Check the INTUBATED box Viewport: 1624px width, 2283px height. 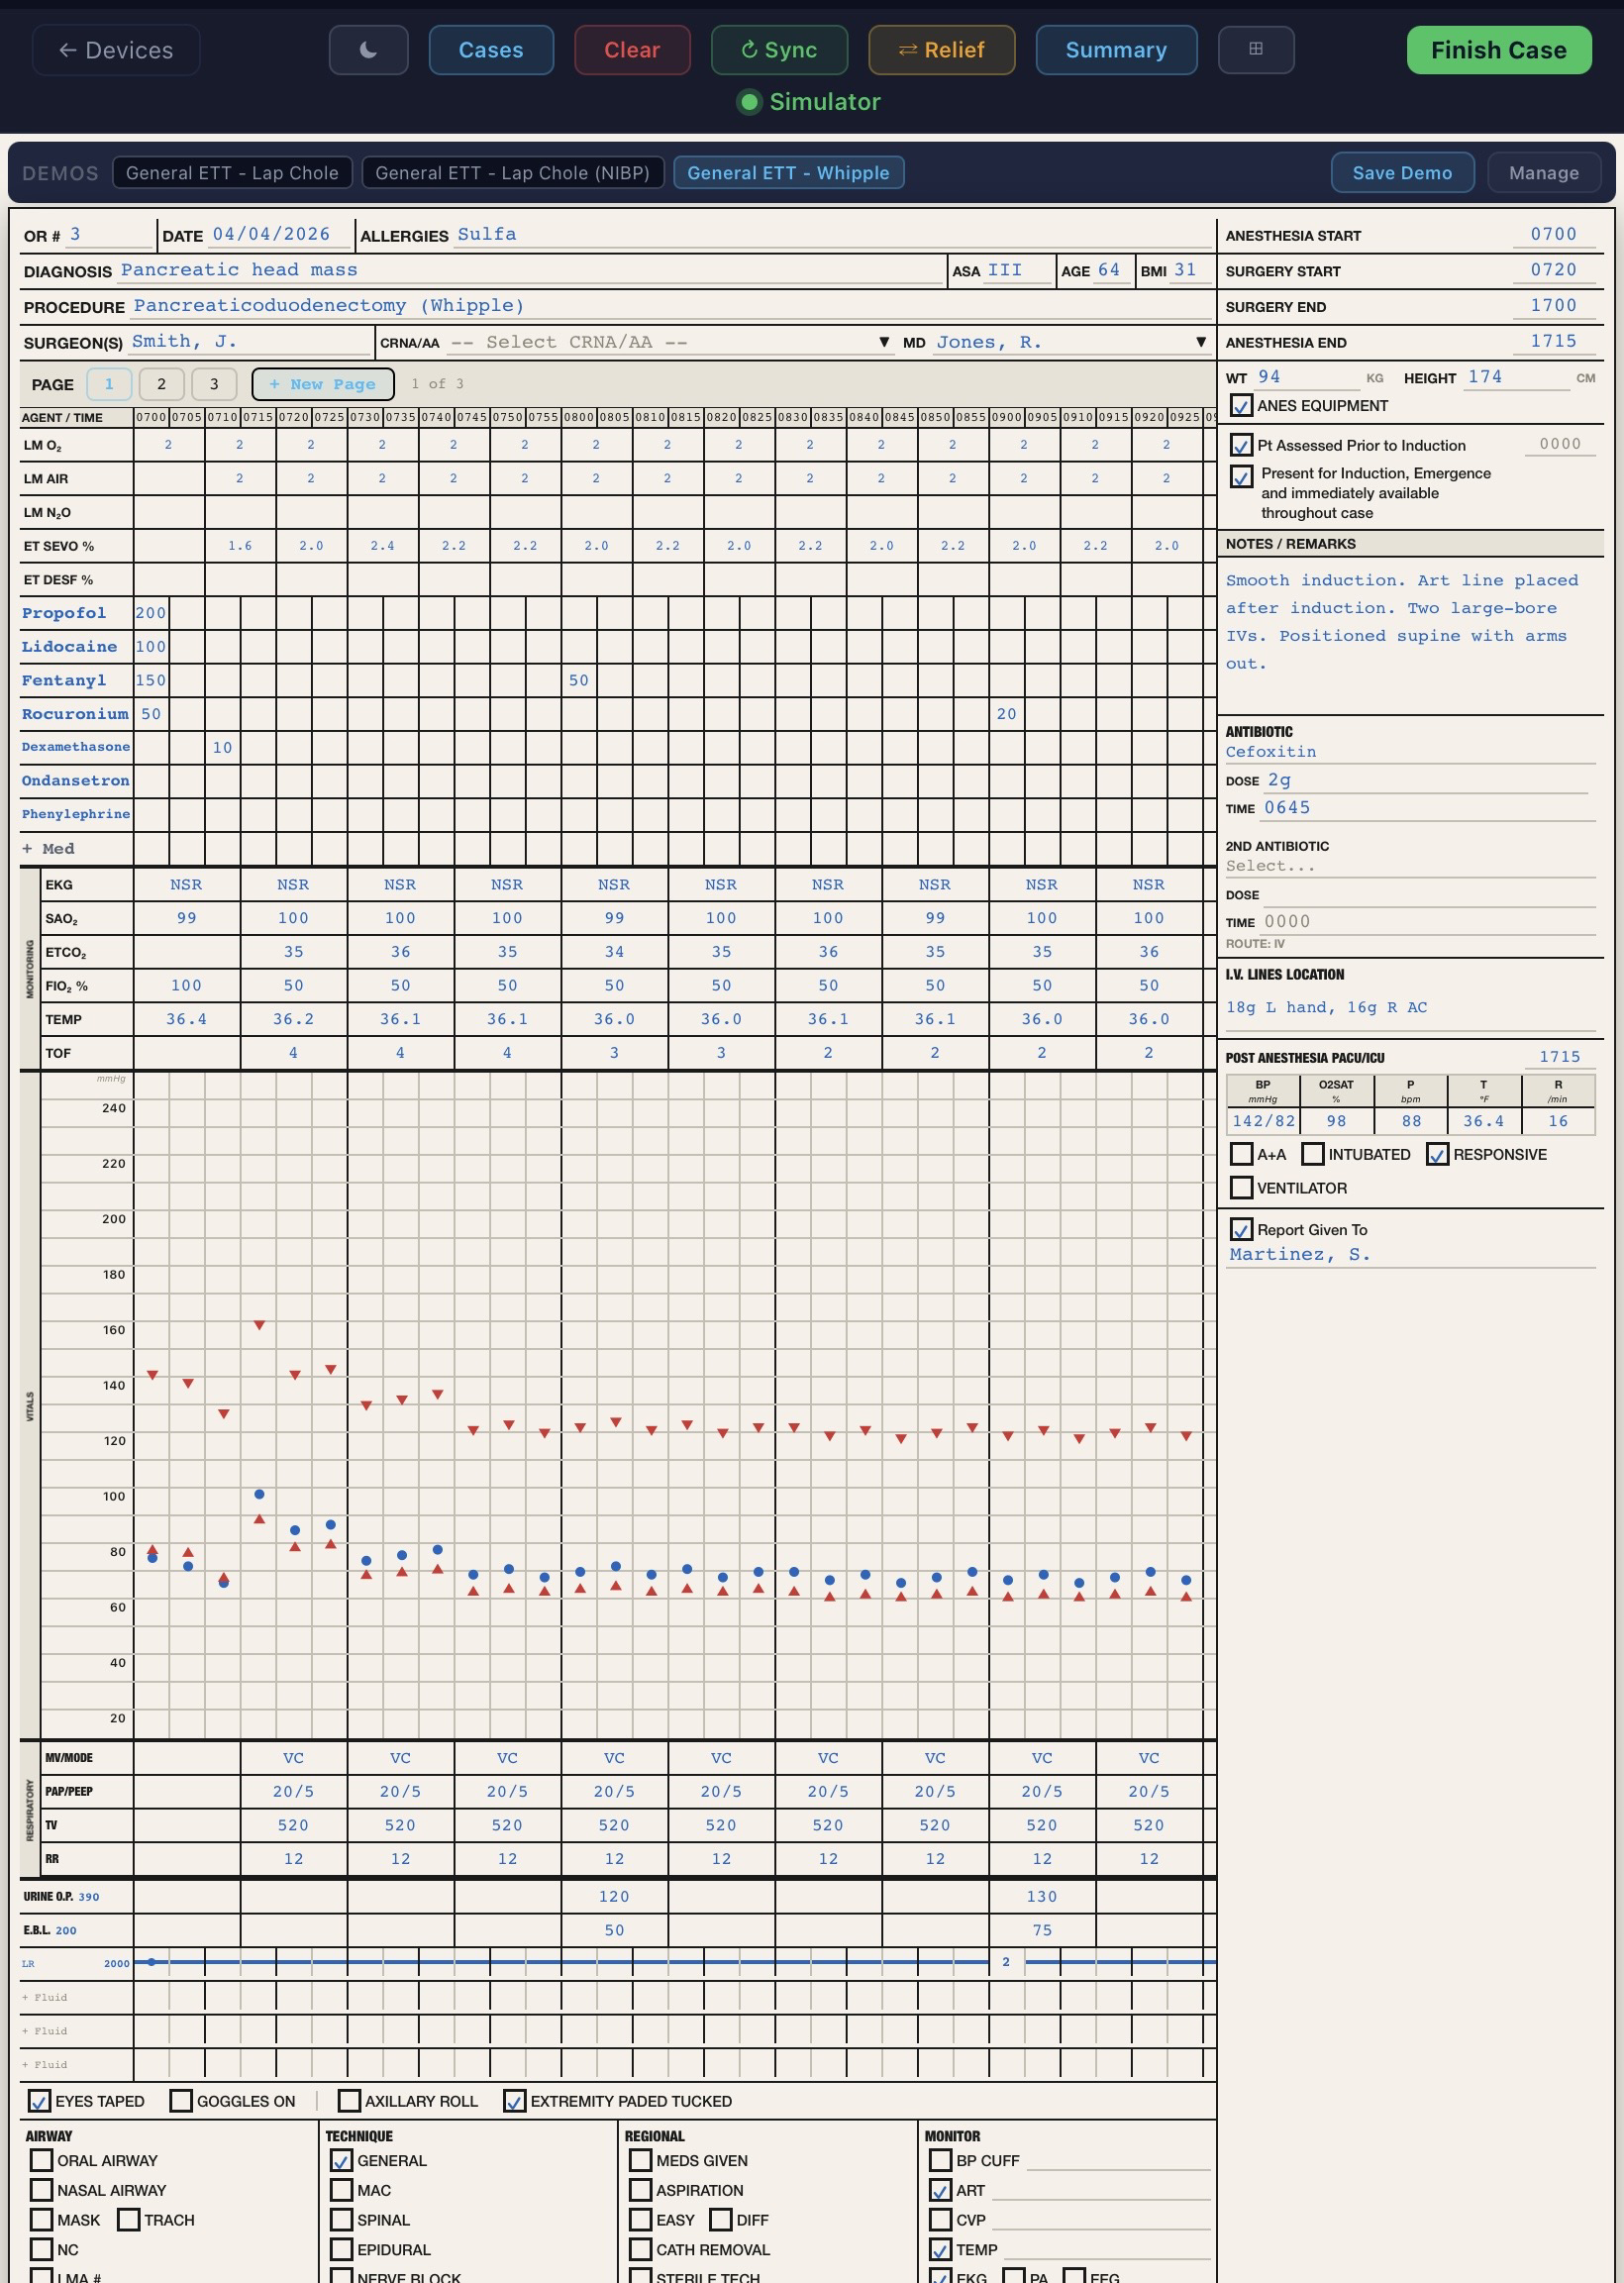tap(1313, 1154)
